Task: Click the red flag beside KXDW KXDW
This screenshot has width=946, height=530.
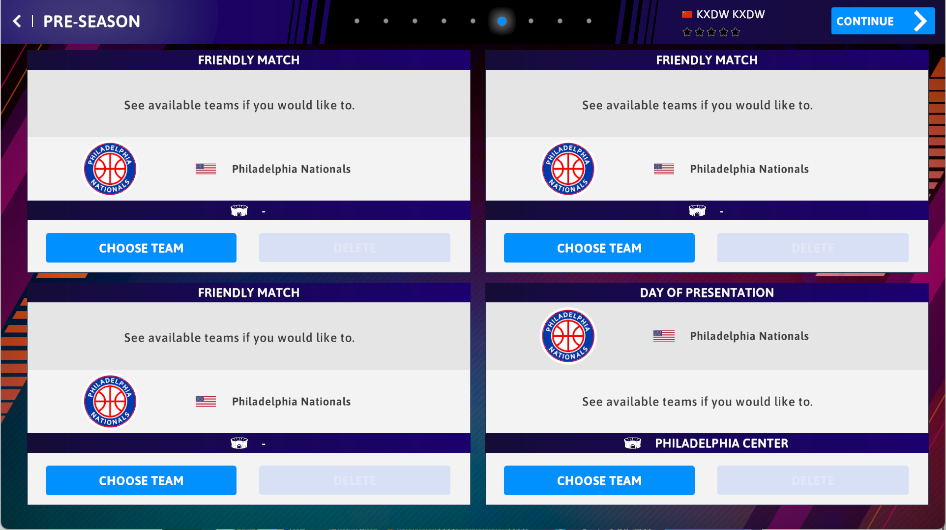Action: (687, 15)
